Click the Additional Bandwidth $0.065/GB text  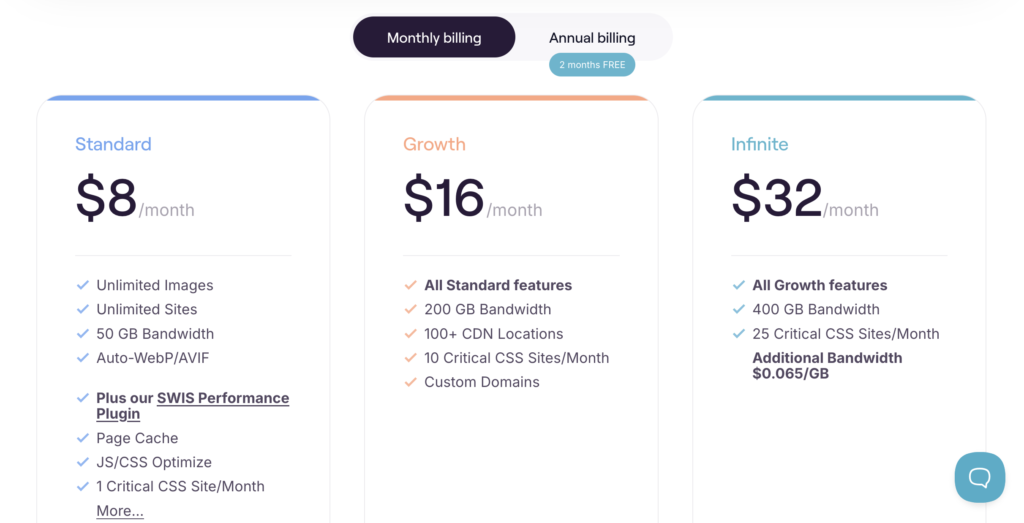click(827, 366)
